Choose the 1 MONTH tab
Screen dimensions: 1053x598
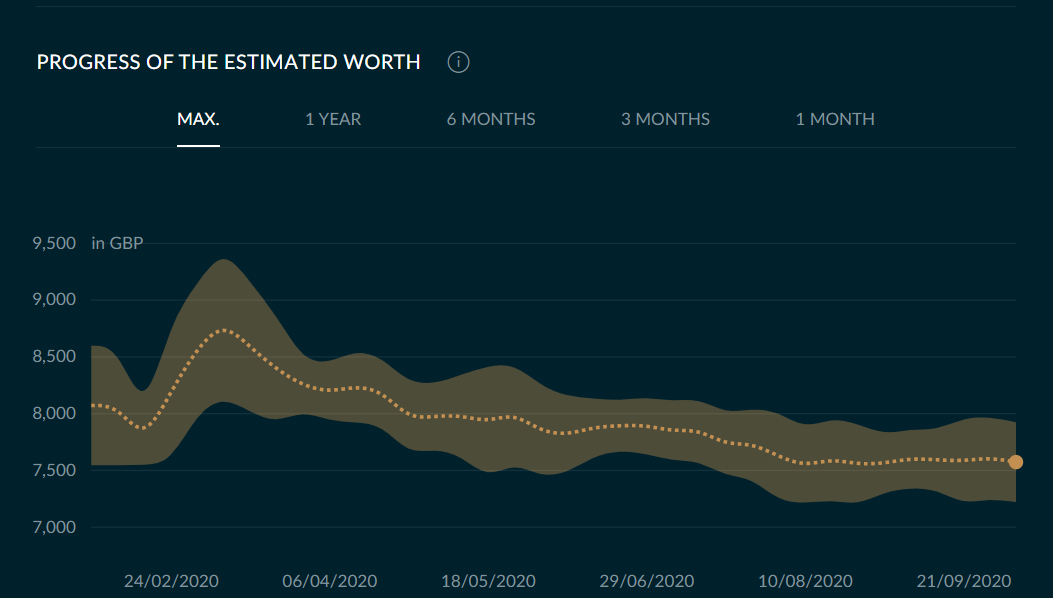point(835,119)
